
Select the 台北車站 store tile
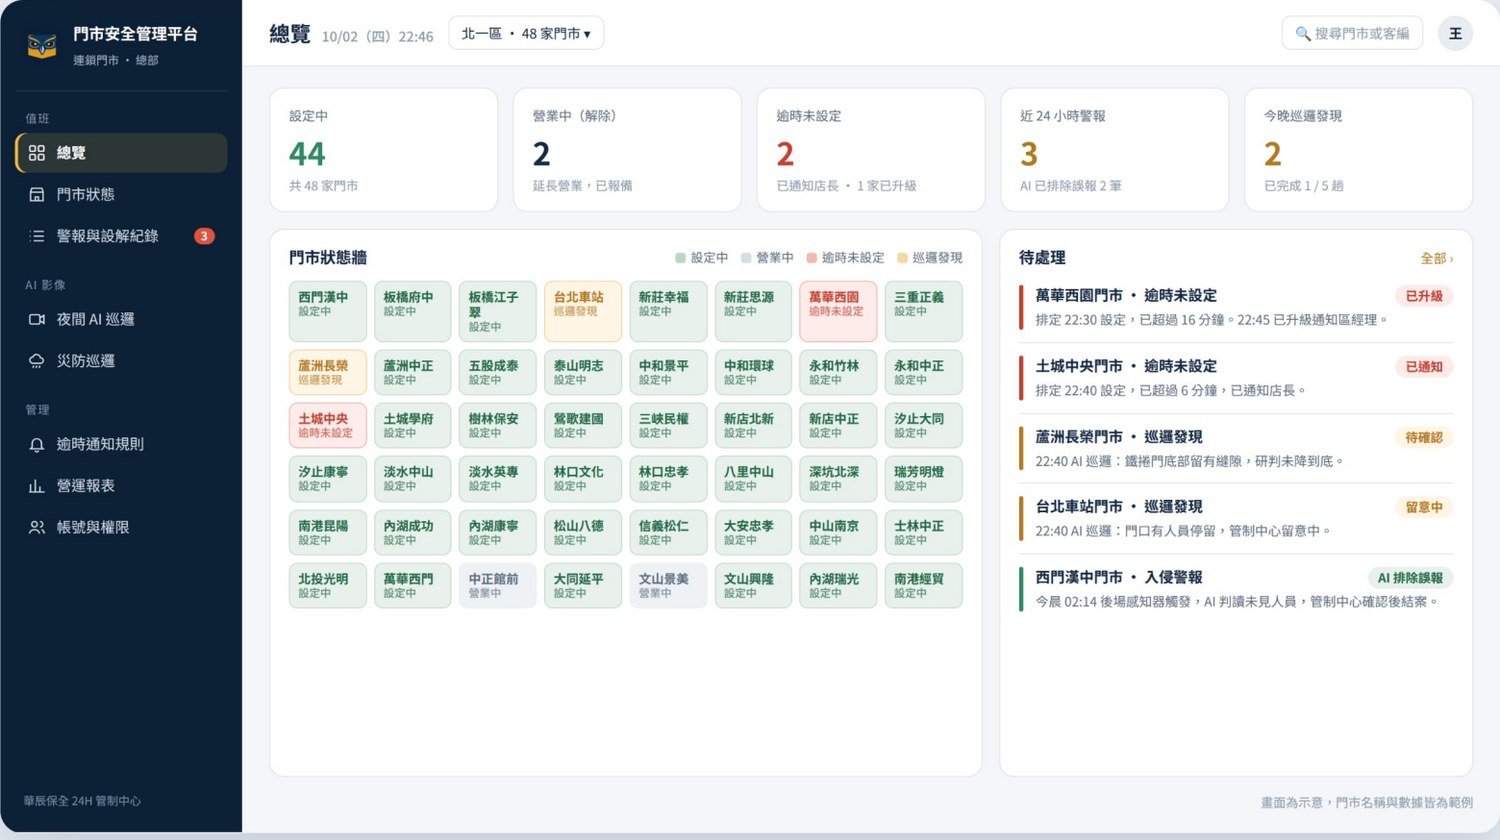[583, 311]
